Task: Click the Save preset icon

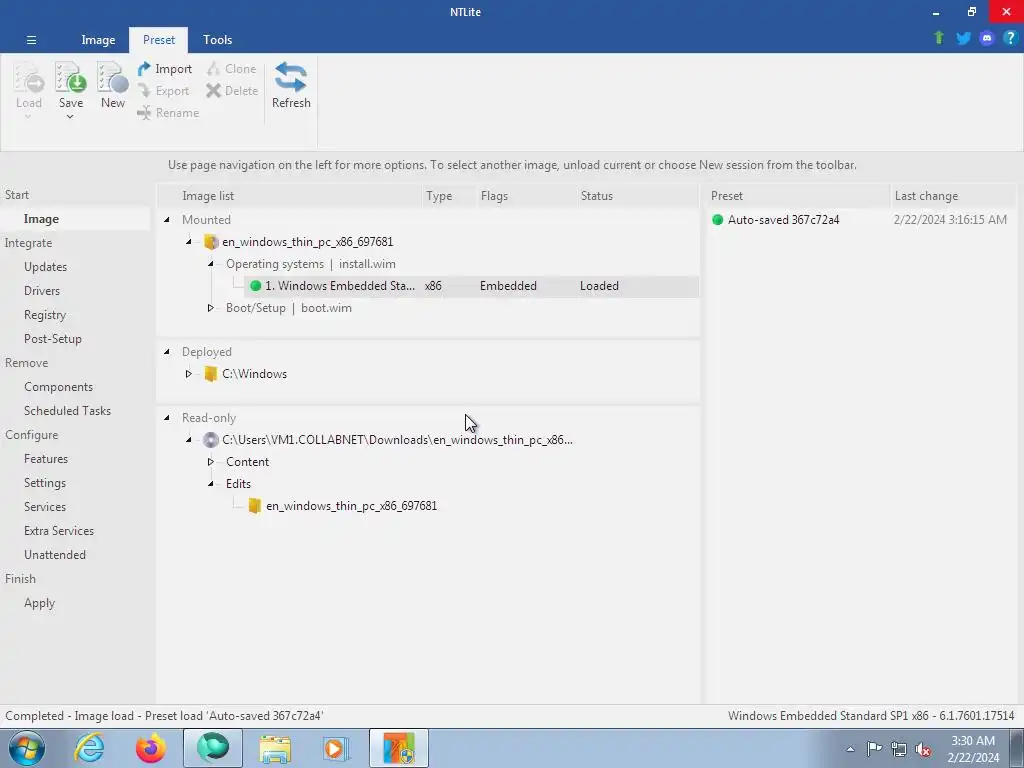Action: (x=71, y=78)
